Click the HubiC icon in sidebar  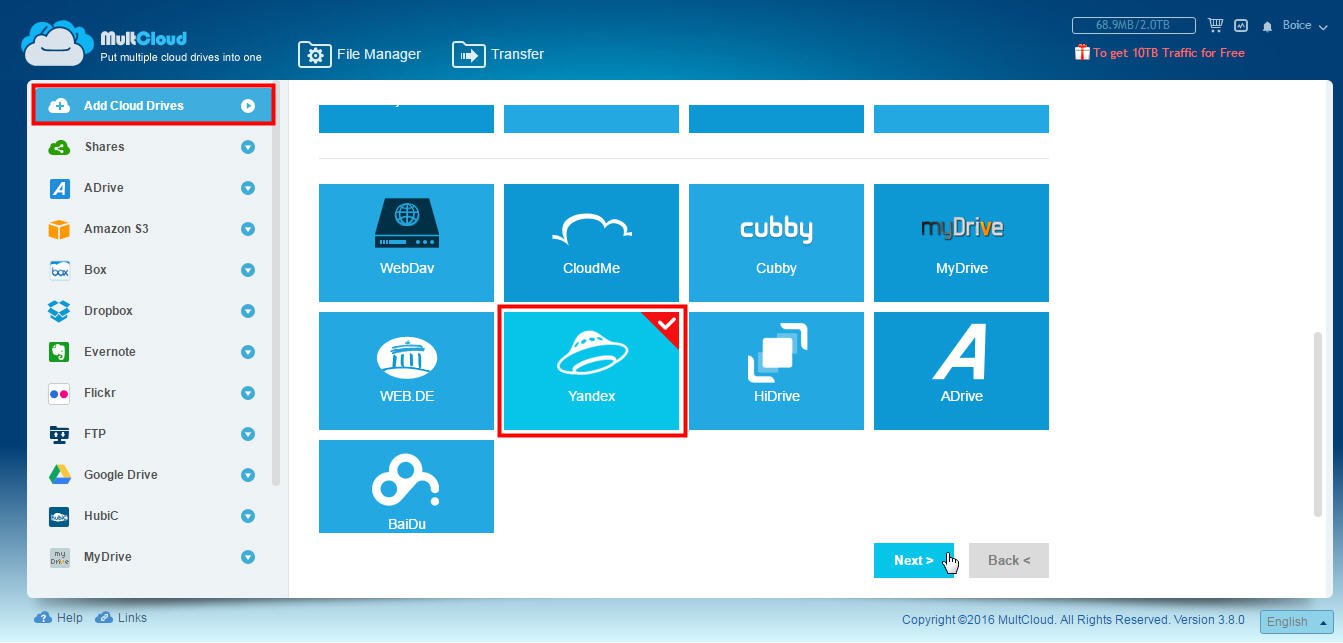(x=59, y=516)
